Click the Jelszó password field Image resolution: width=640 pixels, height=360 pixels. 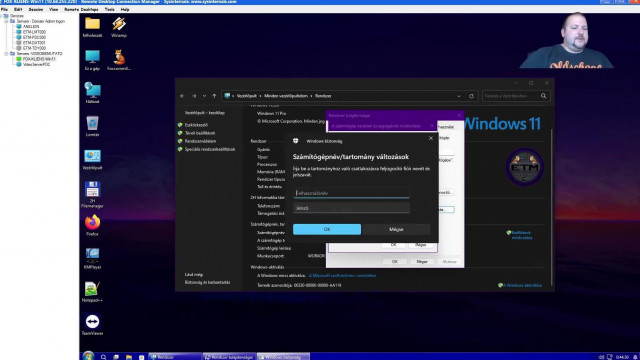tap(351, 208)
